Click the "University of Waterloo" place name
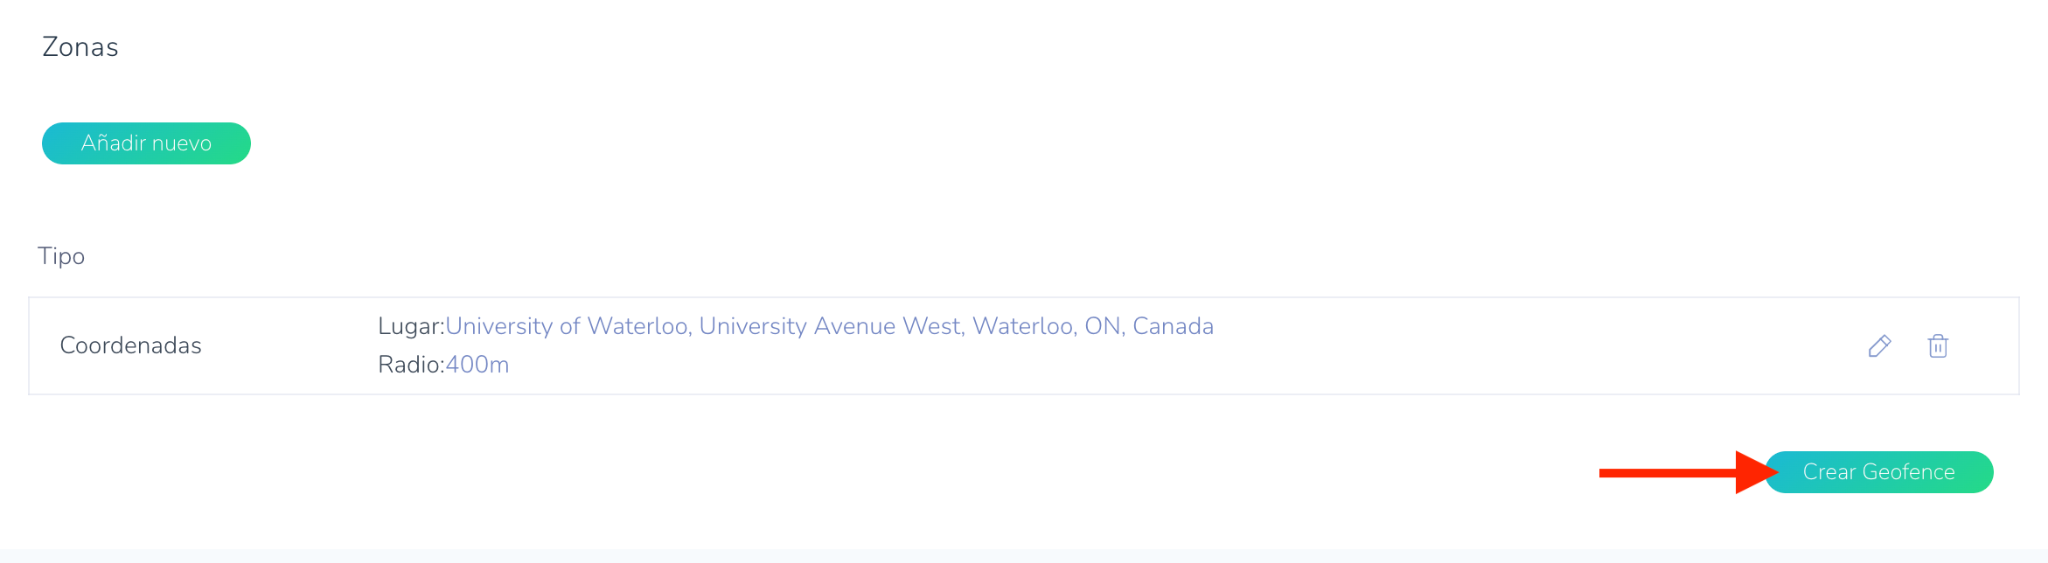The width and height of the screenshot is (2048, 563). click(x=566, y=327)
